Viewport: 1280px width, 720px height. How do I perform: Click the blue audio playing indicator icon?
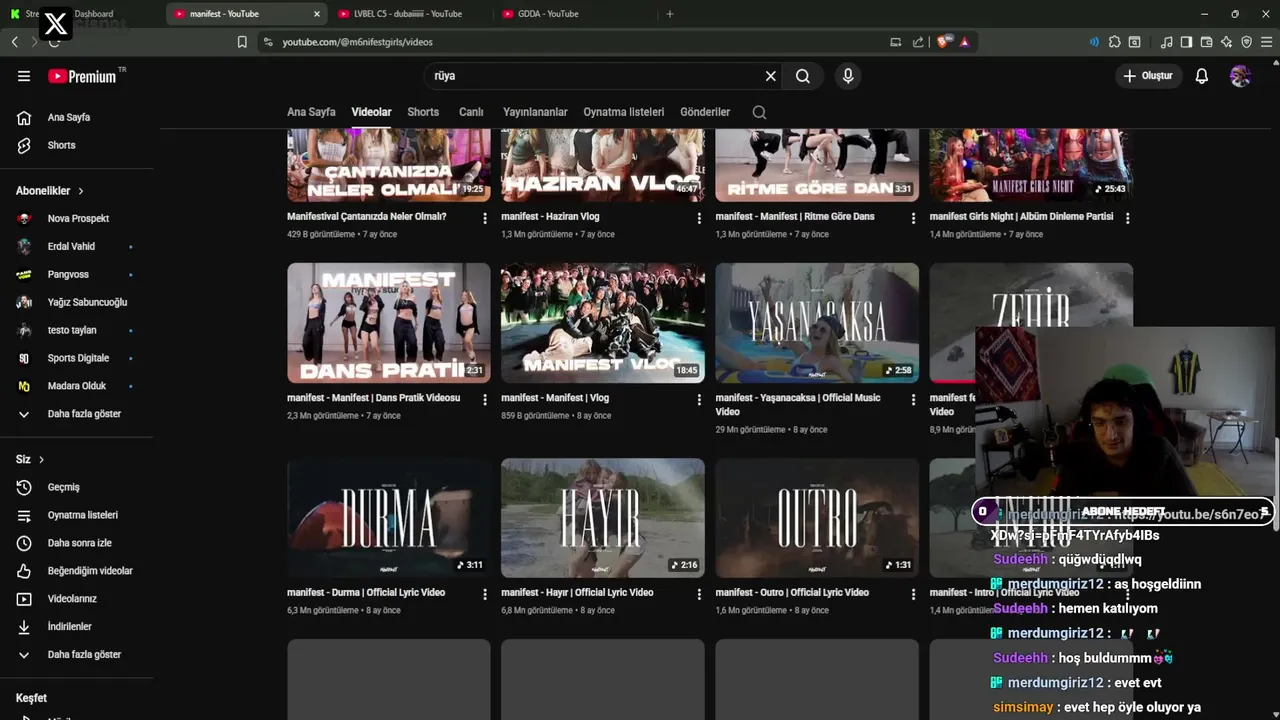click(x=1094, y=42)
